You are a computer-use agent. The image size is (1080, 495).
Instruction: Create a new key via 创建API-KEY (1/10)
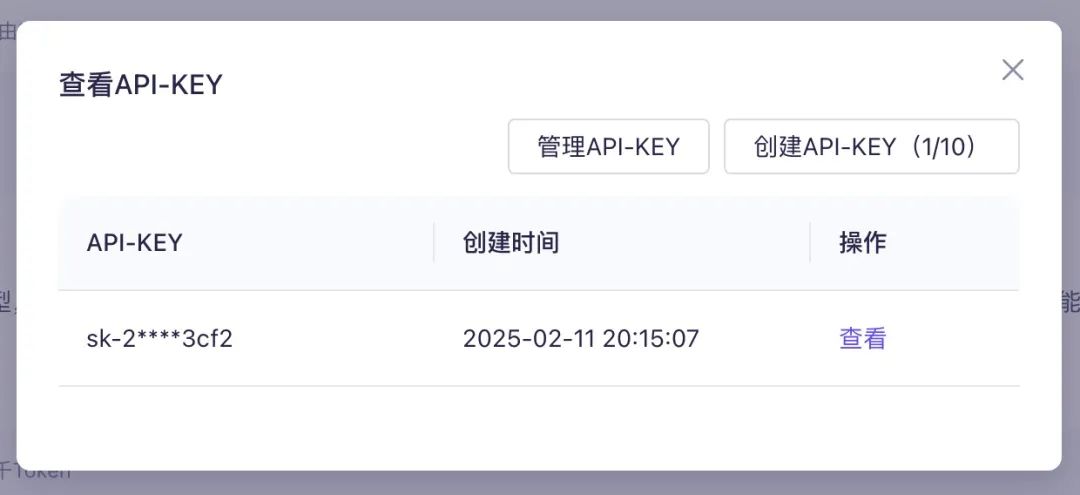click(871, 147)
